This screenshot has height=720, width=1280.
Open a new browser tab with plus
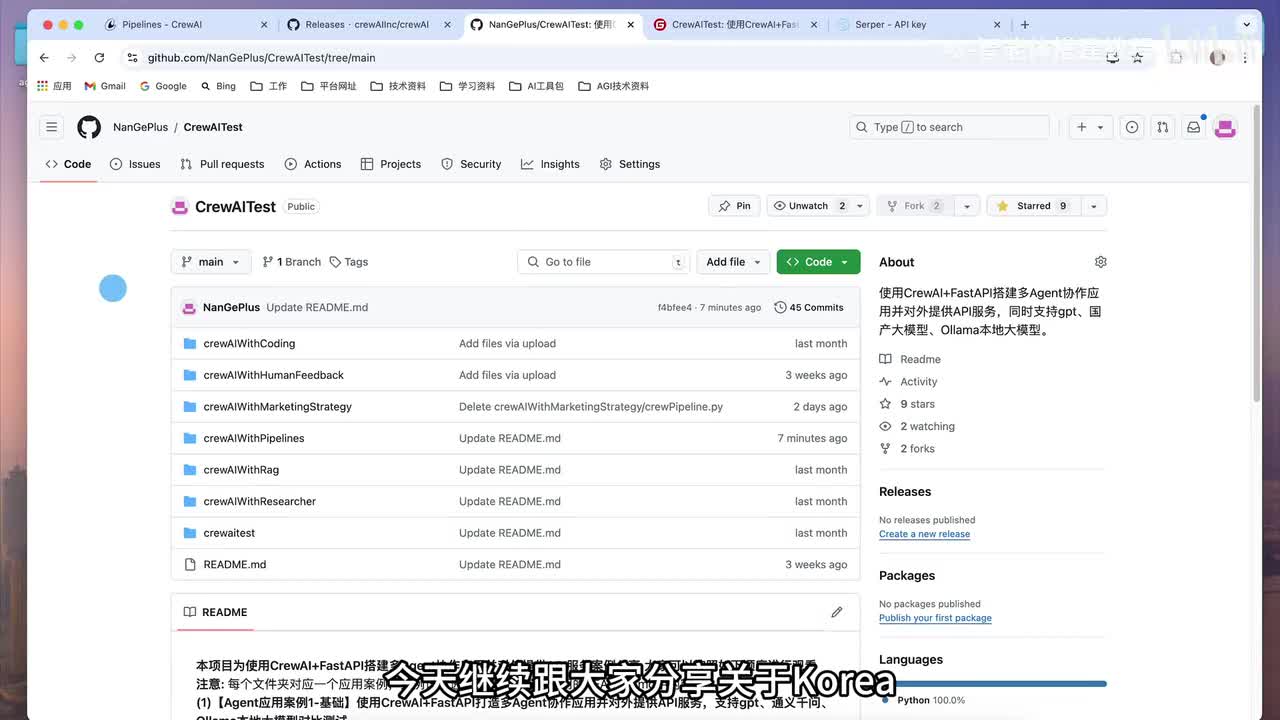pyautogui.click(x=1025, y=24)
